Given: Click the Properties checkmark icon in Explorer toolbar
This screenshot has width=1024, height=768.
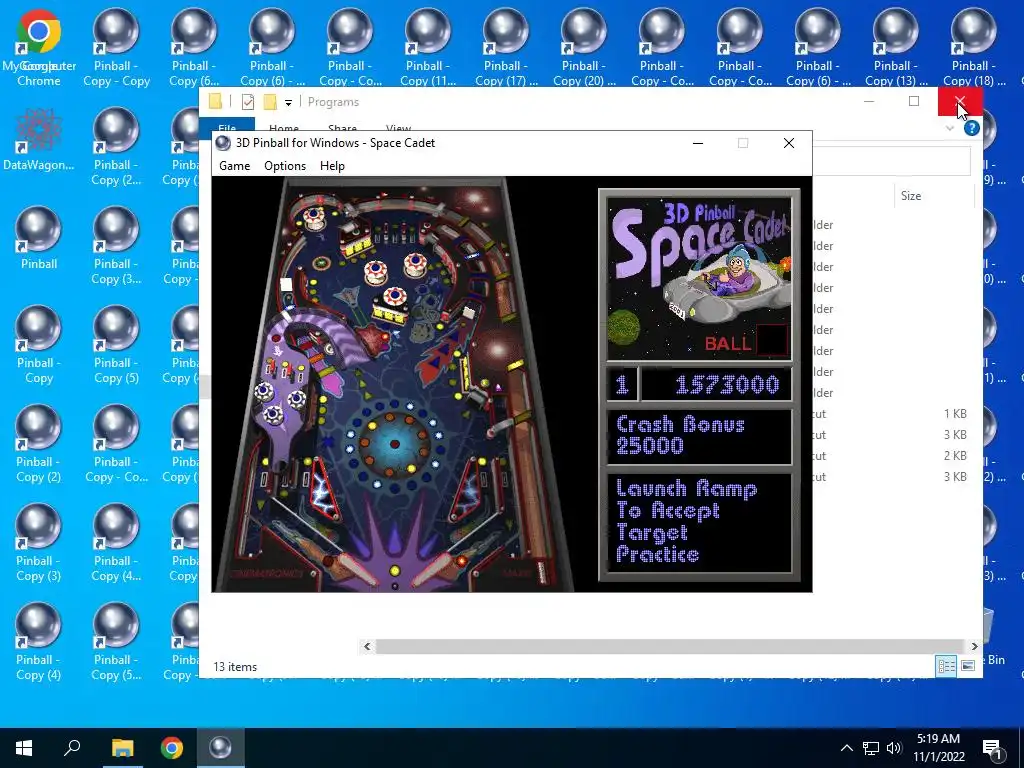Looking at the screenshot, I should tap(248, 102).
